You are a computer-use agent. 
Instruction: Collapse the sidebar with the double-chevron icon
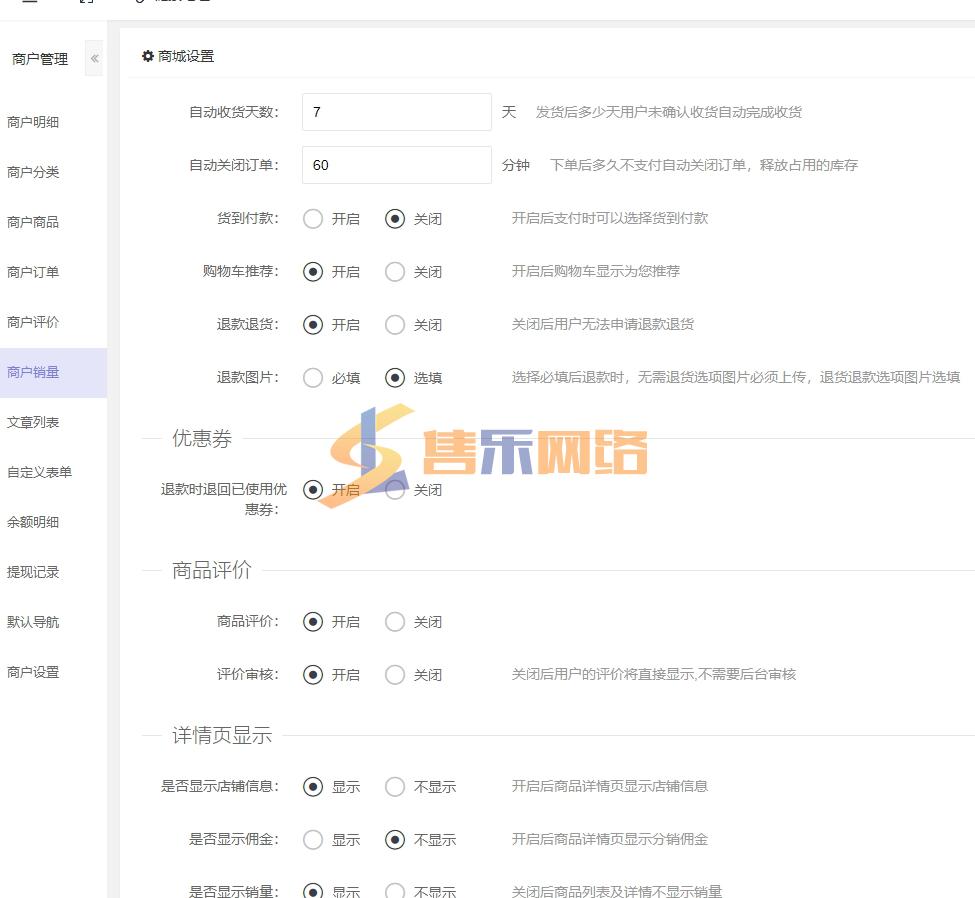94,59
